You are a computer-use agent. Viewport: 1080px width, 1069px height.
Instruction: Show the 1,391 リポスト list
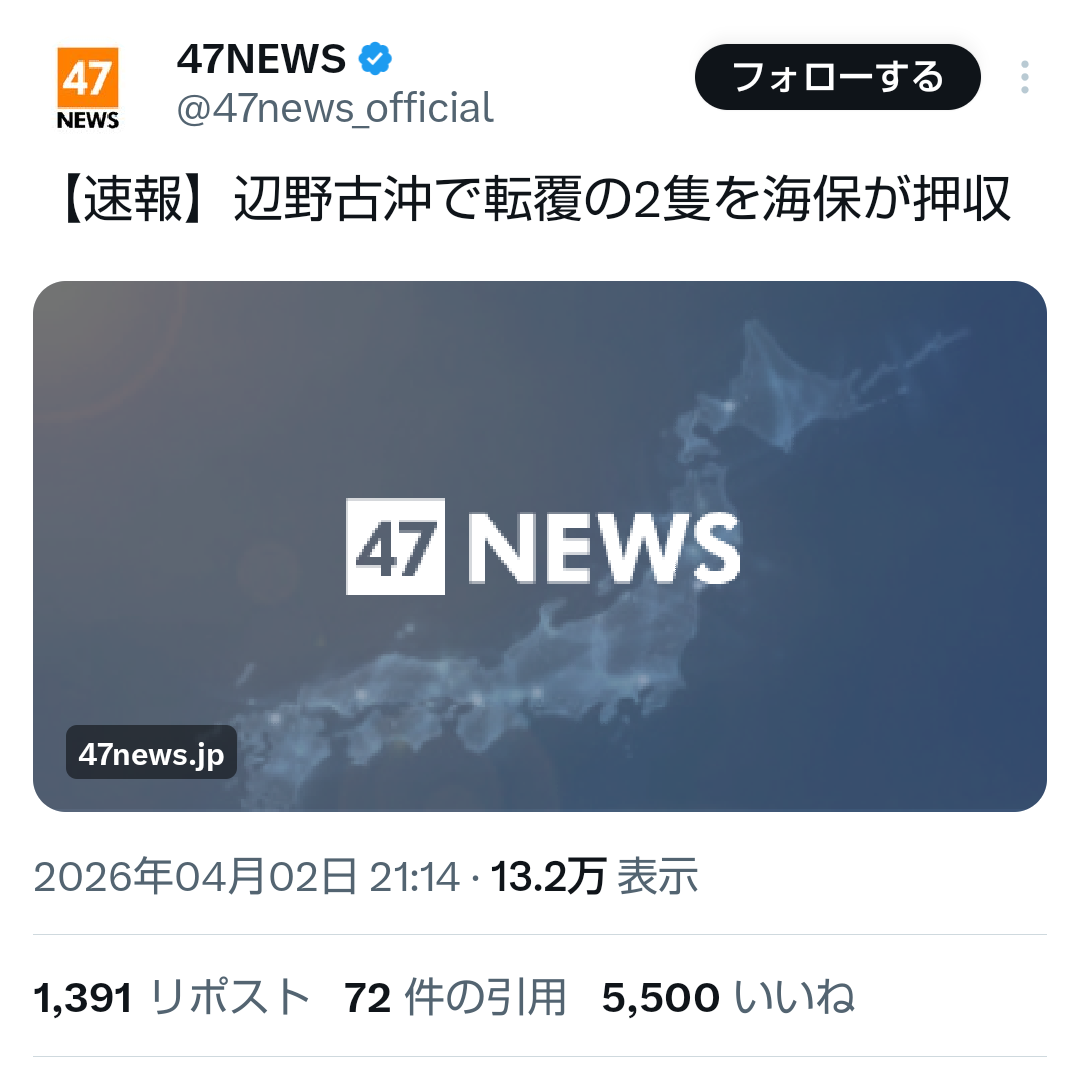point(172,997)
